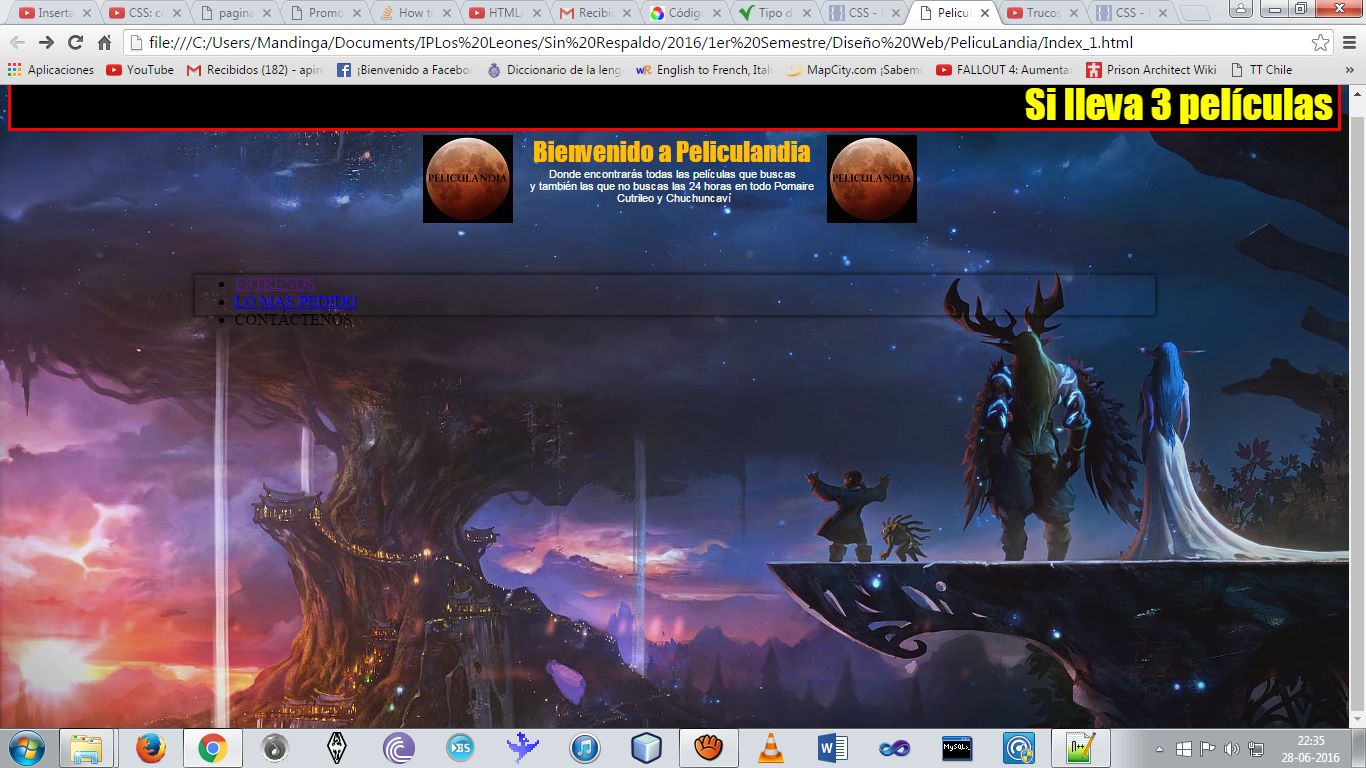
Task: Open the Prison Architect Wiki bookmark
Action: 1151,70
